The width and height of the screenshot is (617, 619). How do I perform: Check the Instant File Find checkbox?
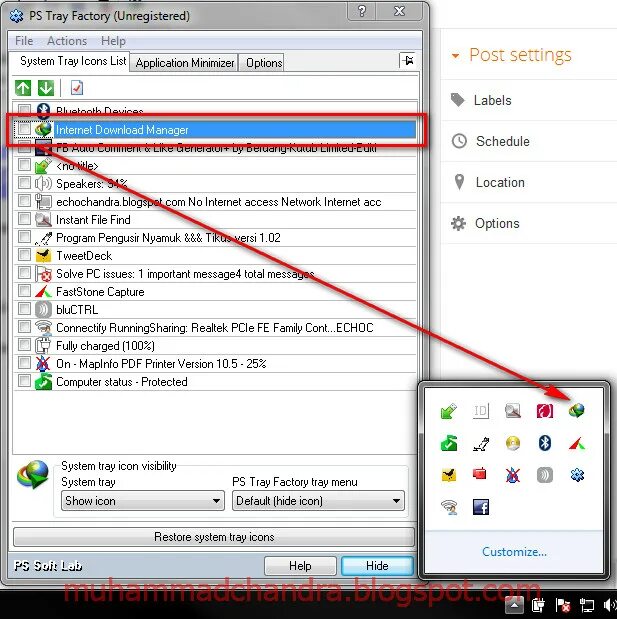click(x=24, y=218)
